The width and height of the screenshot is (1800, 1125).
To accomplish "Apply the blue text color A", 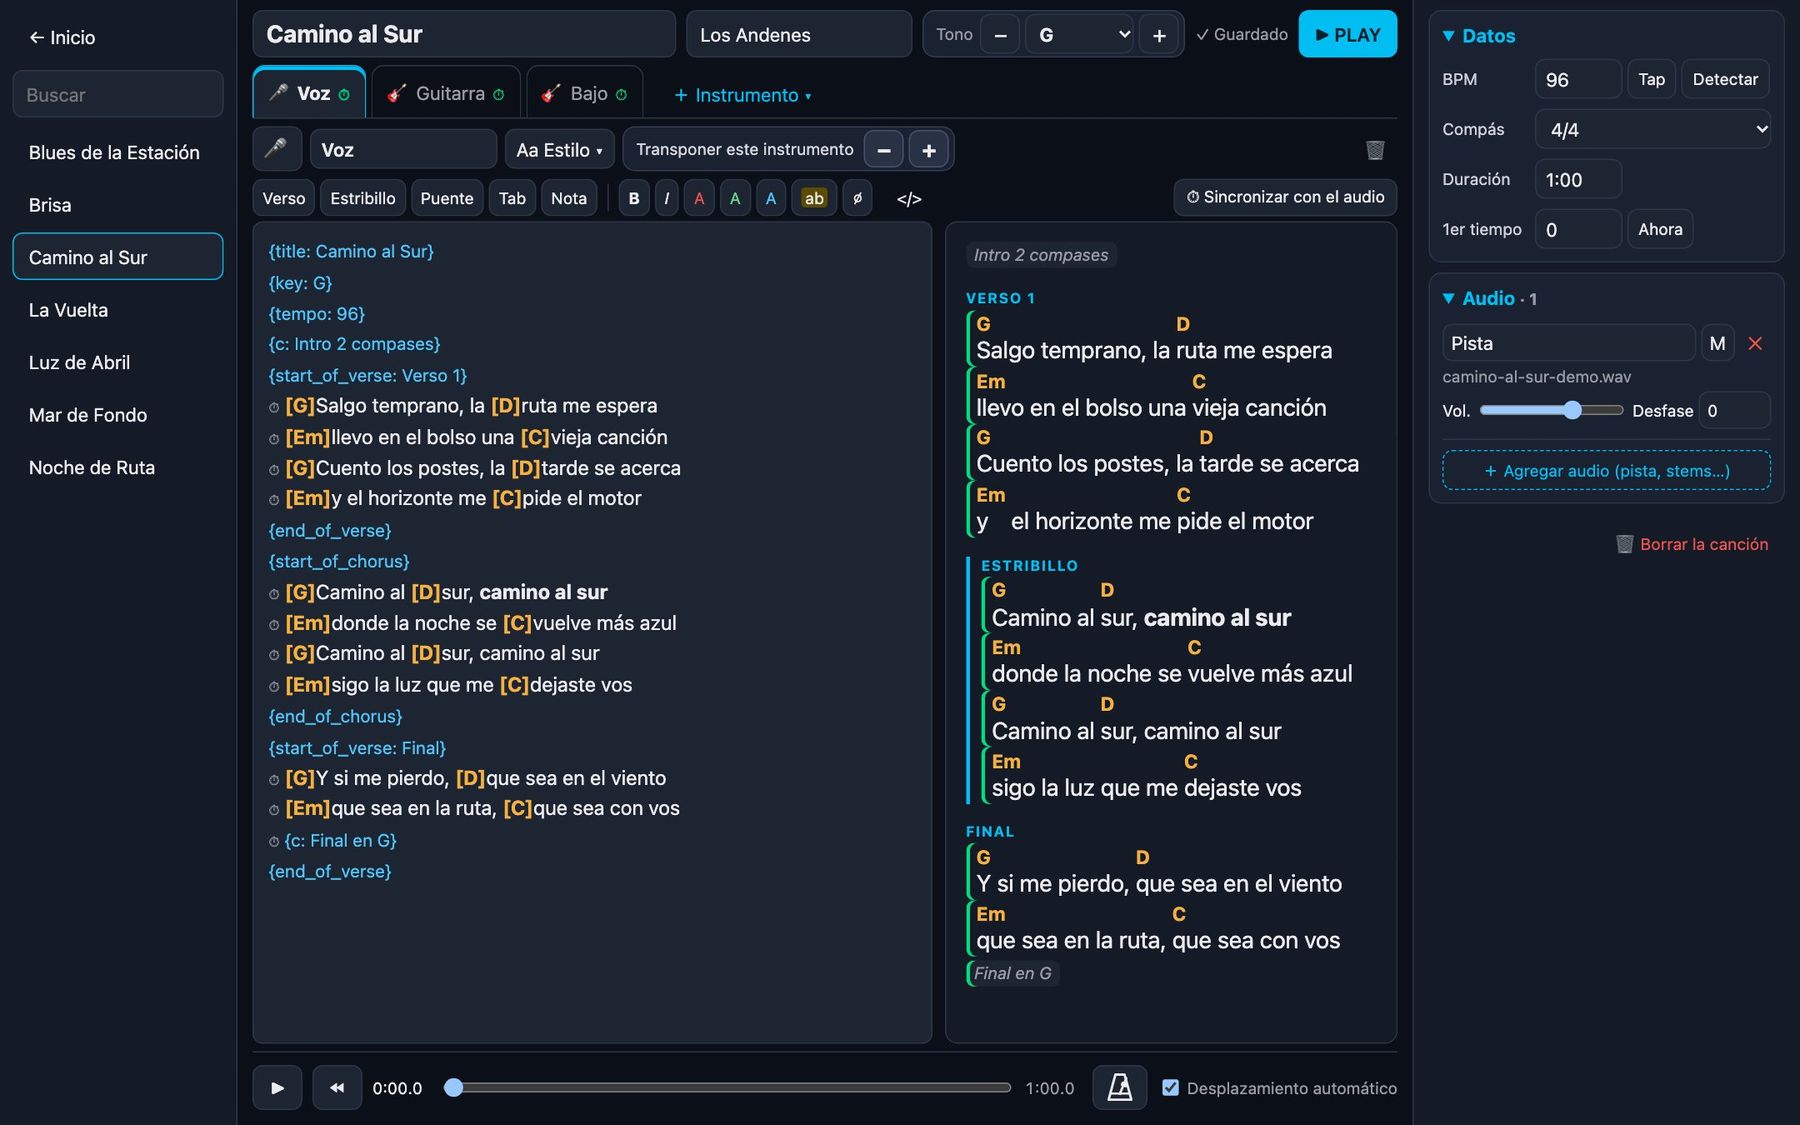I will coord(771,198).
